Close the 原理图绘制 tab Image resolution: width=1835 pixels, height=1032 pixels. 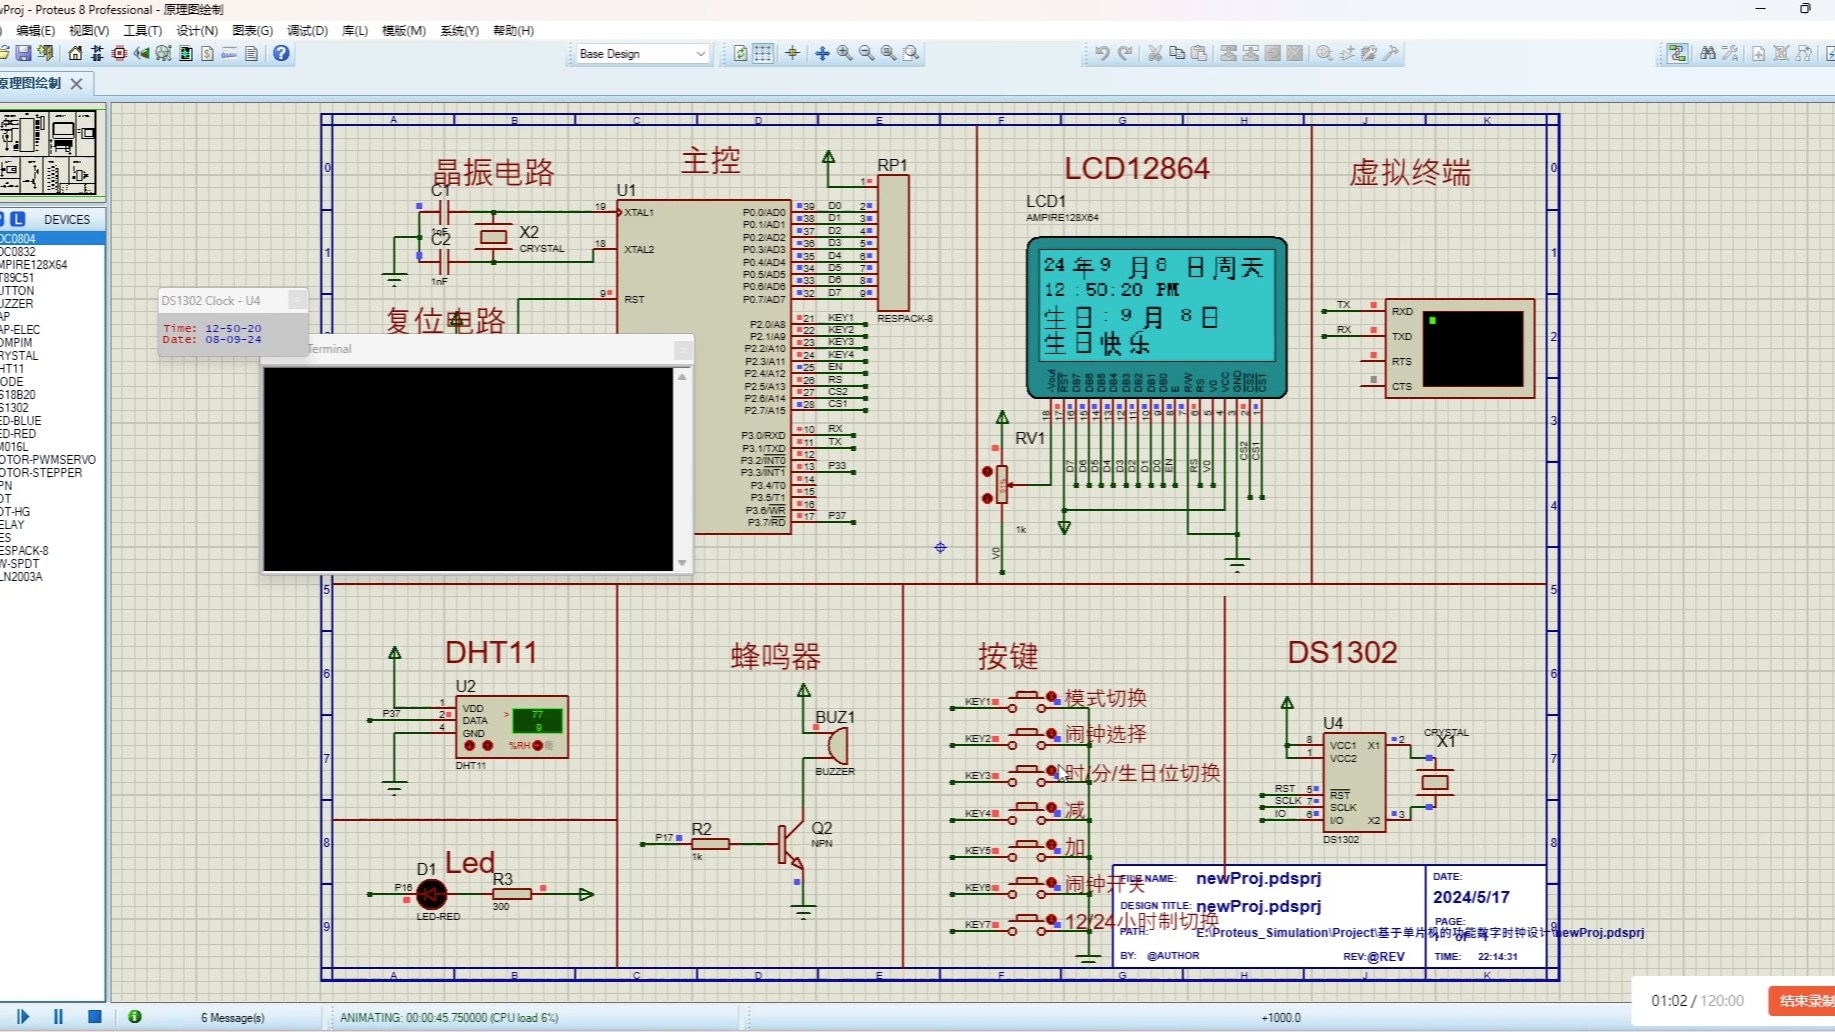click(76, 84)
